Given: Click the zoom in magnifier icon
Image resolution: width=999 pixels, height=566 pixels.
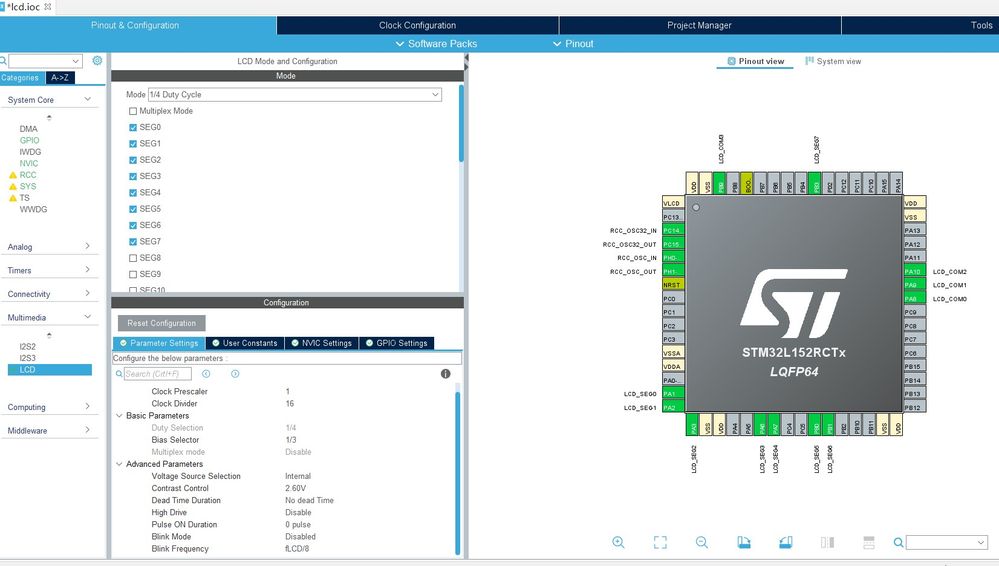Looking at the screenshot, I should 618,542.
